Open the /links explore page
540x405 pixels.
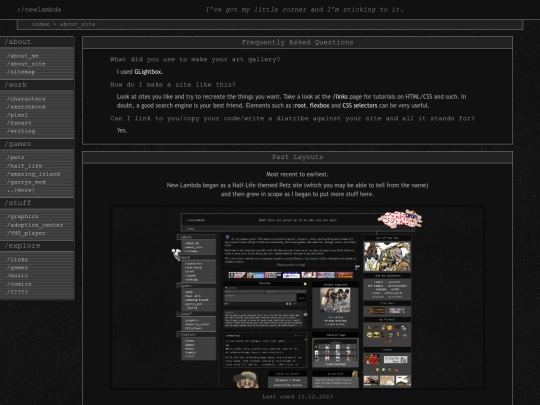(x=17, y=259)
